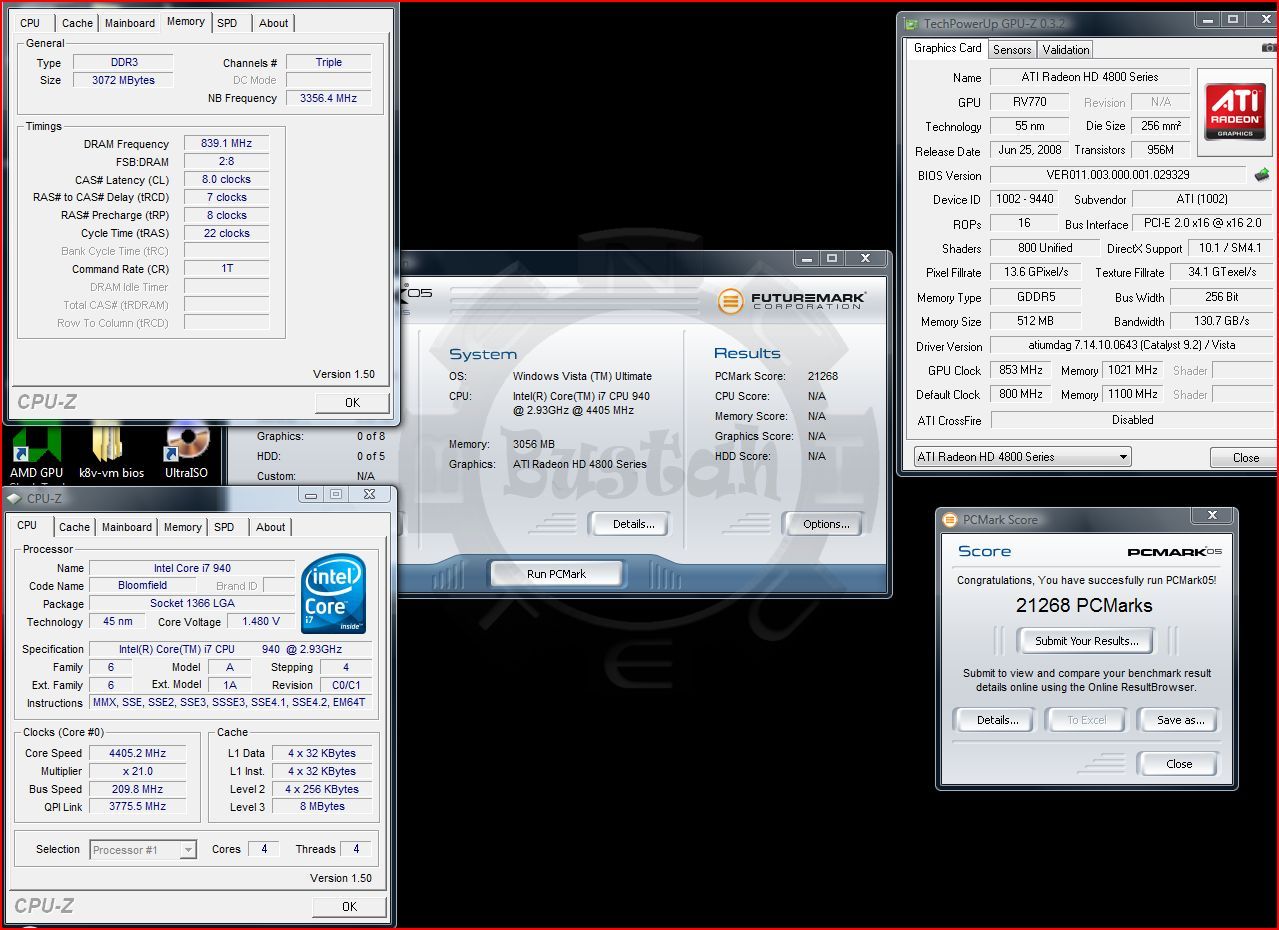Click the 21268 PCMarks score text

1084,605
